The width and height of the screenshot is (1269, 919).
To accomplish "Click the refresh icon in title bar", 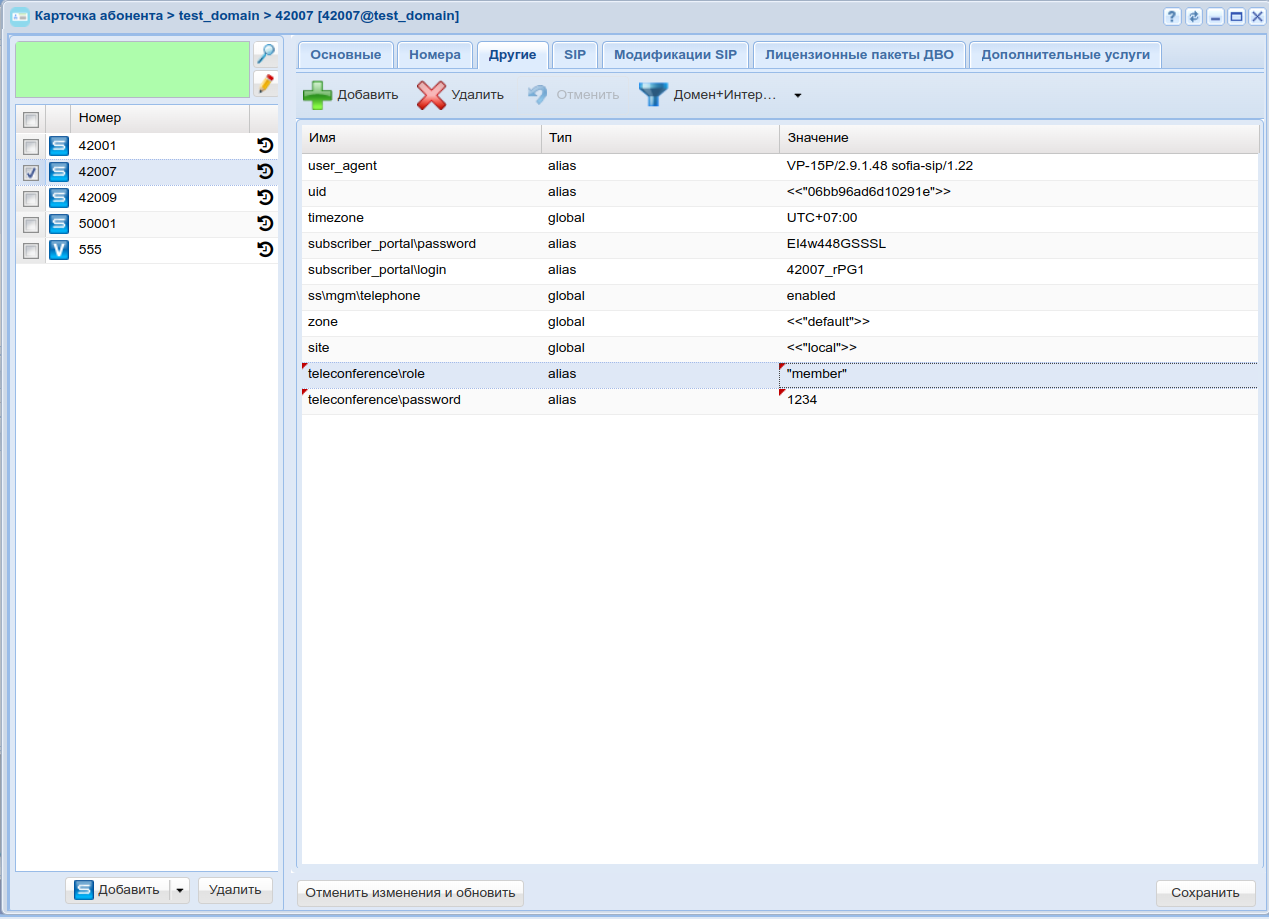I will (x=1194, y=17).
